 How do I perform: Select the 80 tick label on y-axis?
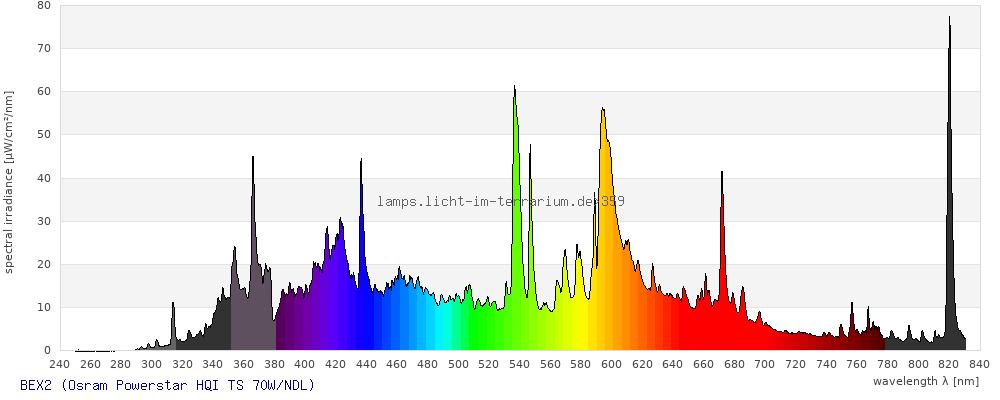click(x=43, y=5)
